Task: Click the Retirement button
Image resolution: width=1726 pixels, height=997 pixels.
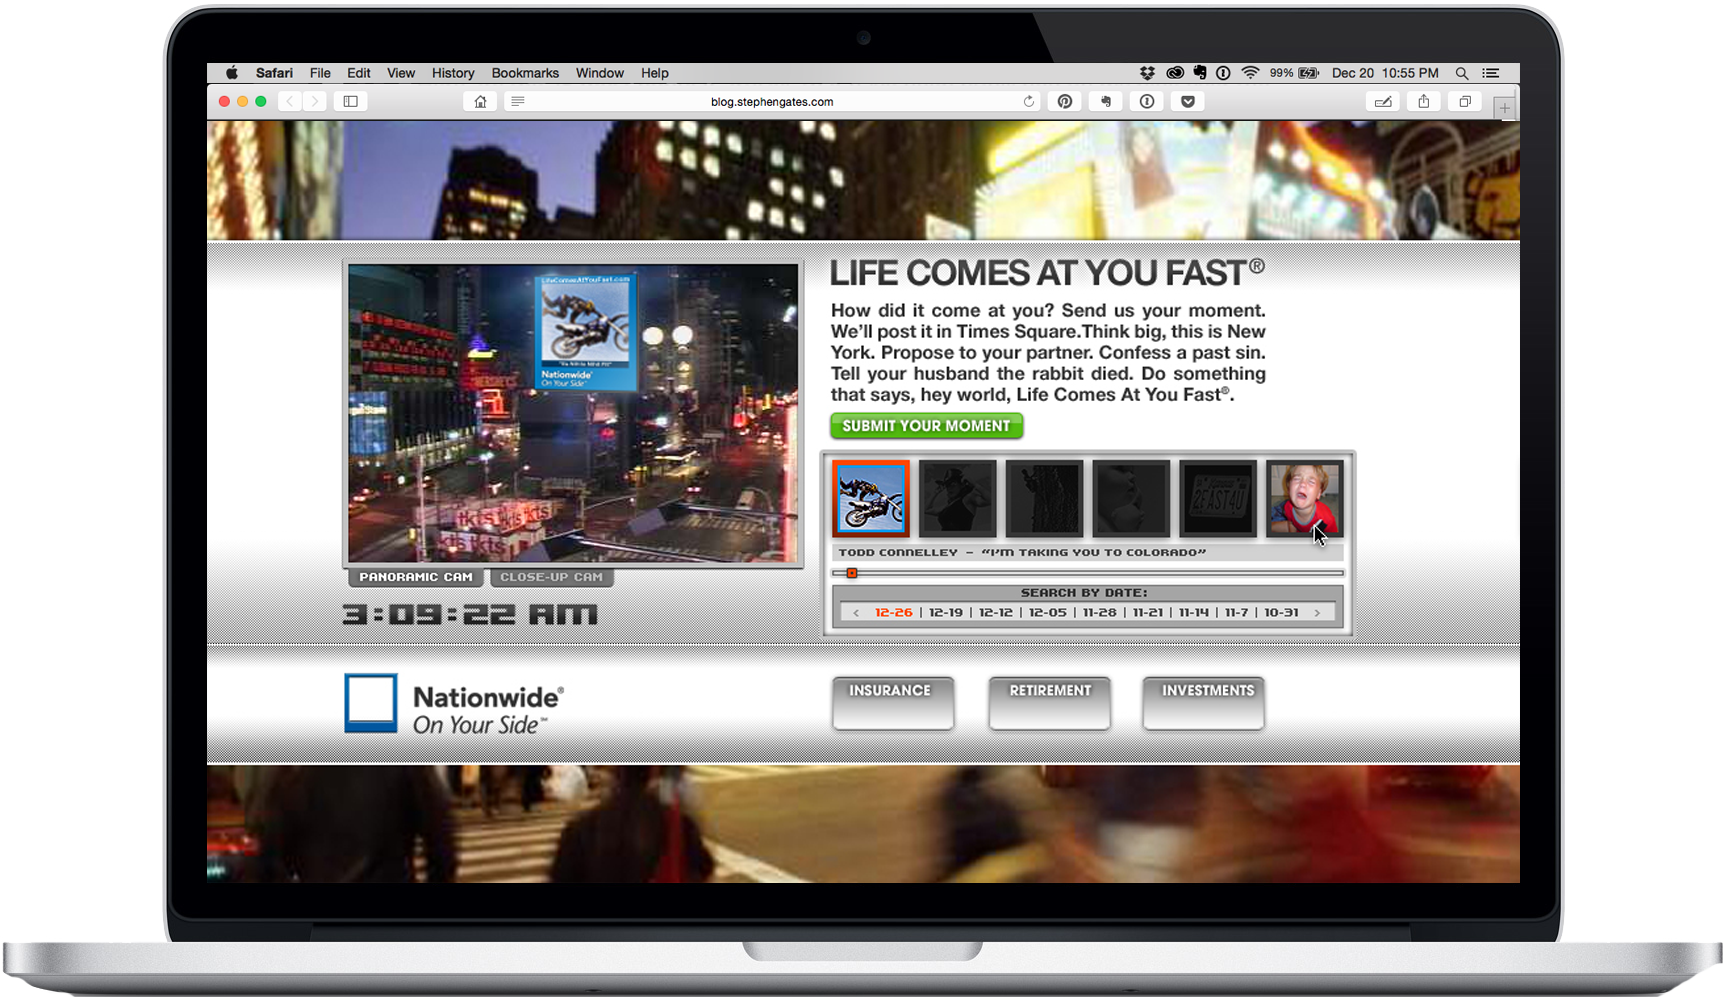Action: pyautogui.click(x=1049, y=703)
